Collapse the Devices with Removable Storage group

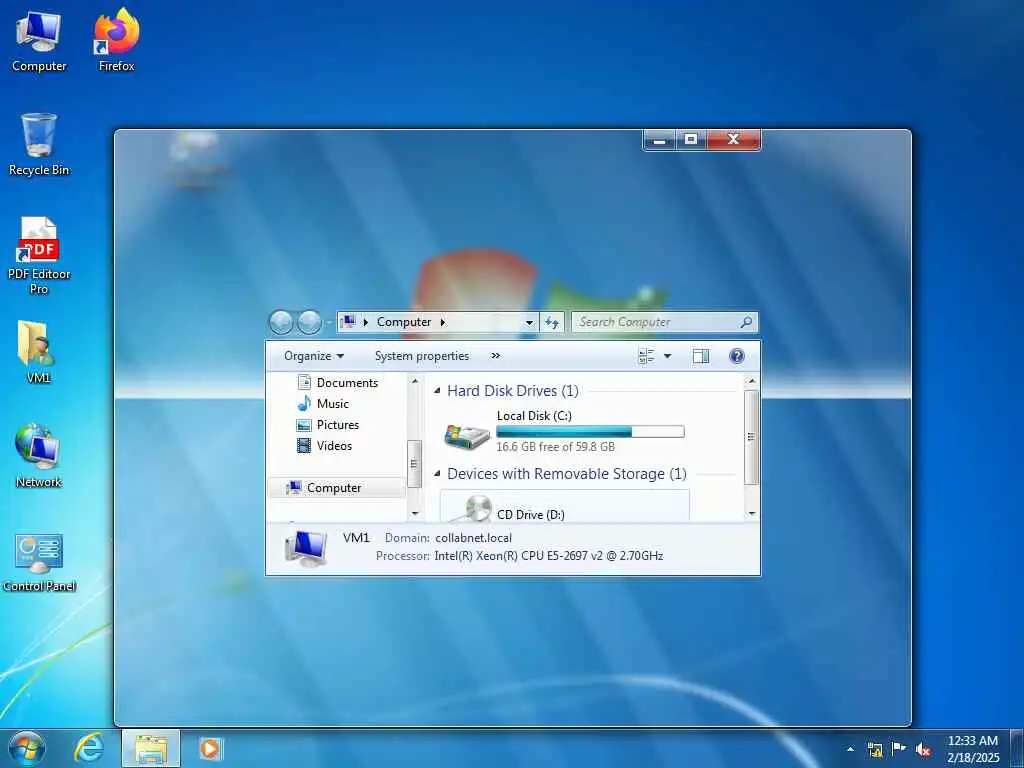pyautogui.click(x=437, y=473)
